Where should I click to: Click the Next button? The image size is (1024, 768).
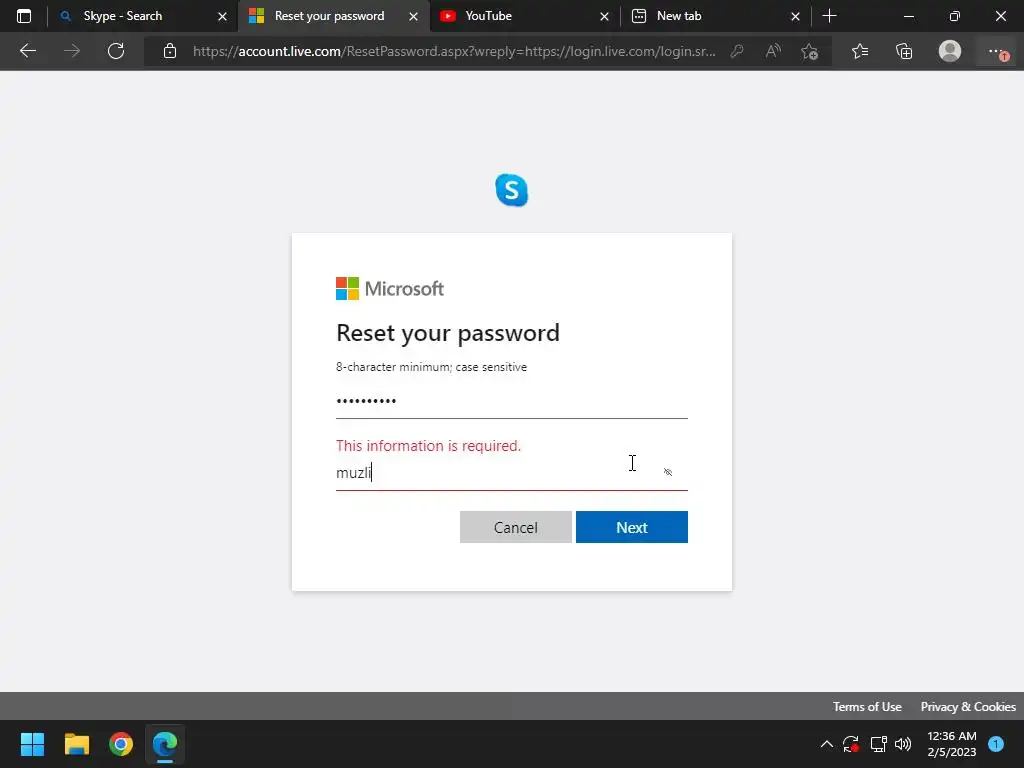(x=632, y=527)
